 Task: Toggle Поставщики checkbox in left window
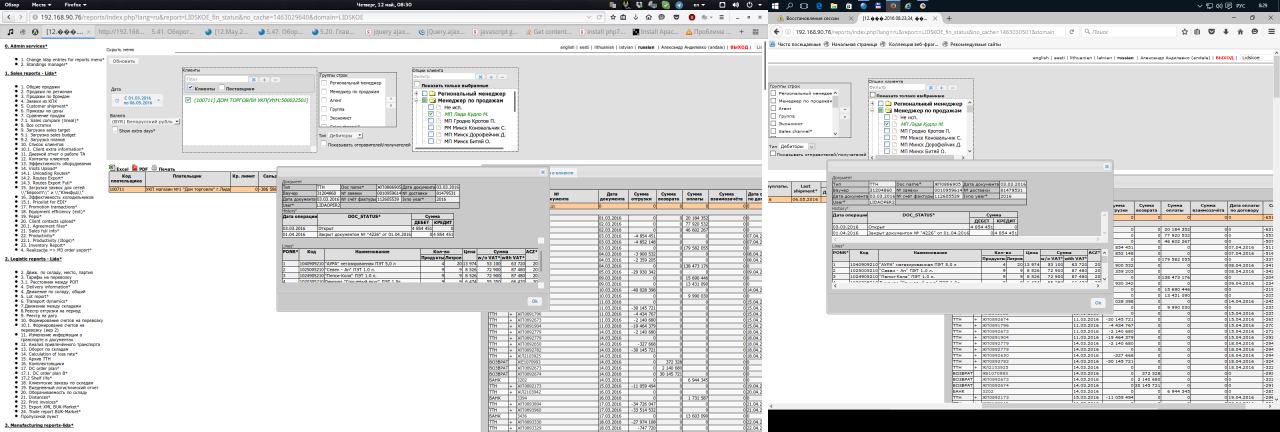pyautogui.click(x=222, y=87)
